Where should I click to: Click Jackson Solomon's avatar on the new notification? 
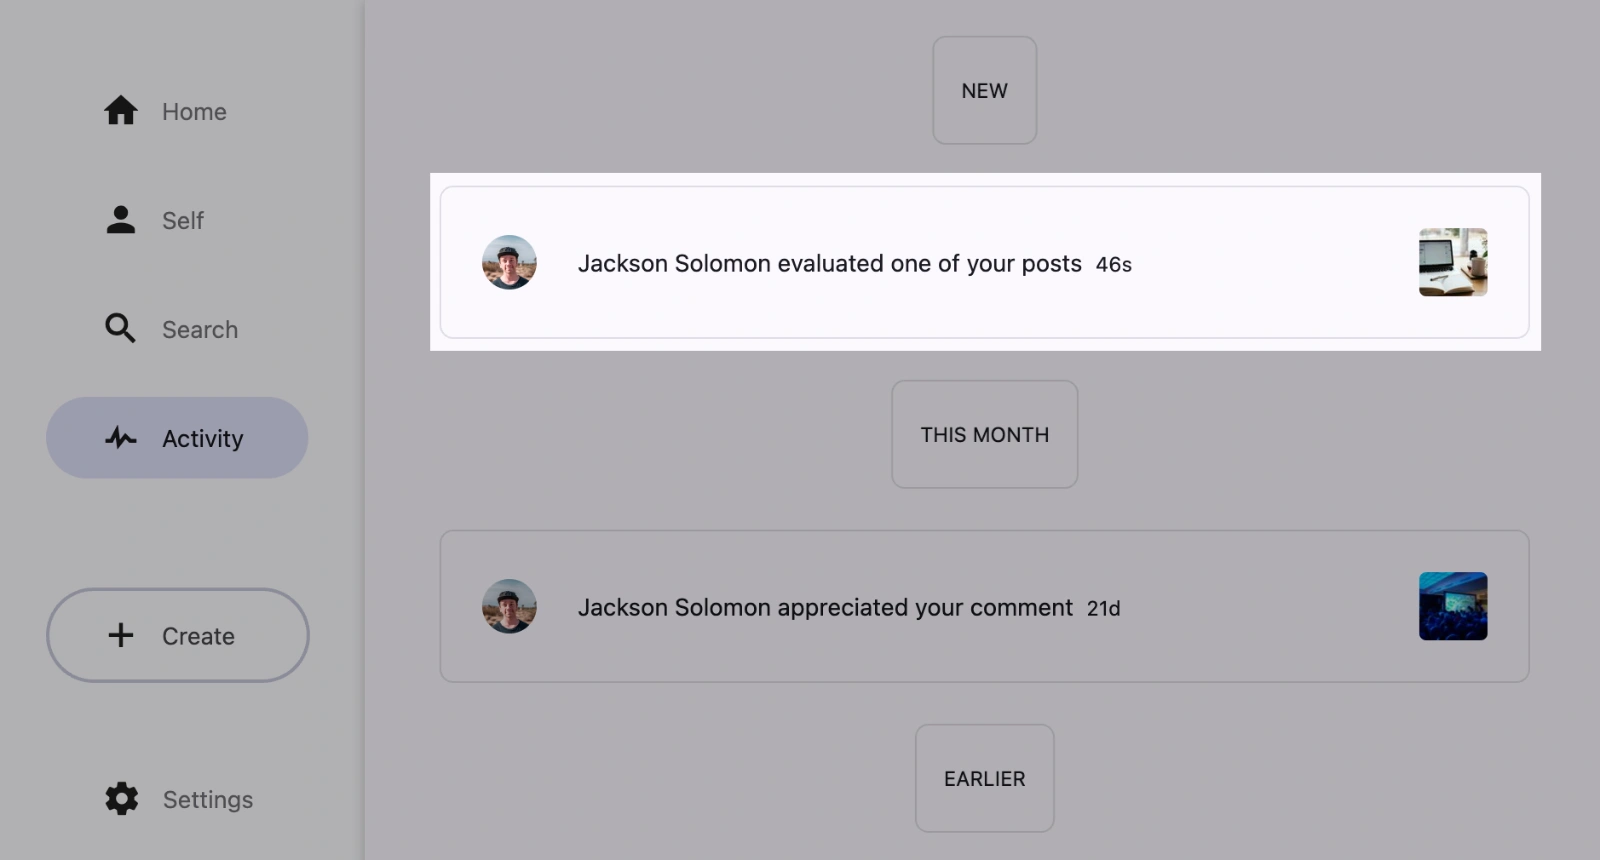point(509,263)
